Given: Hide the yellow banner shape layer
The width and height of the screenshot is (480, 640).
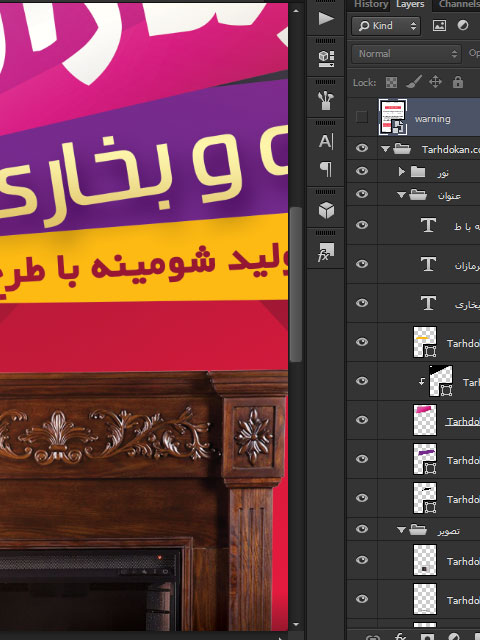Looking at the screenshot, I should pyautogui.click(x=362, y=342).
